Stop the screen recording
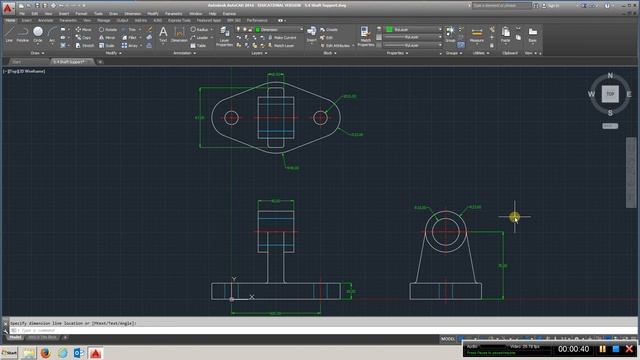640x360 pixels. 616,349
